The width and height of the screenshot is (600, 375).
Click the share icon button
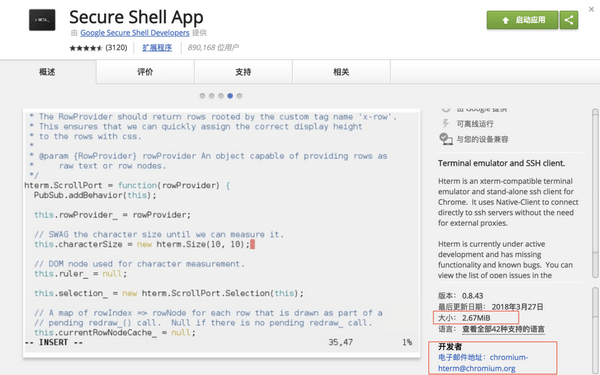pyautogui.click(x=569, y=20)
